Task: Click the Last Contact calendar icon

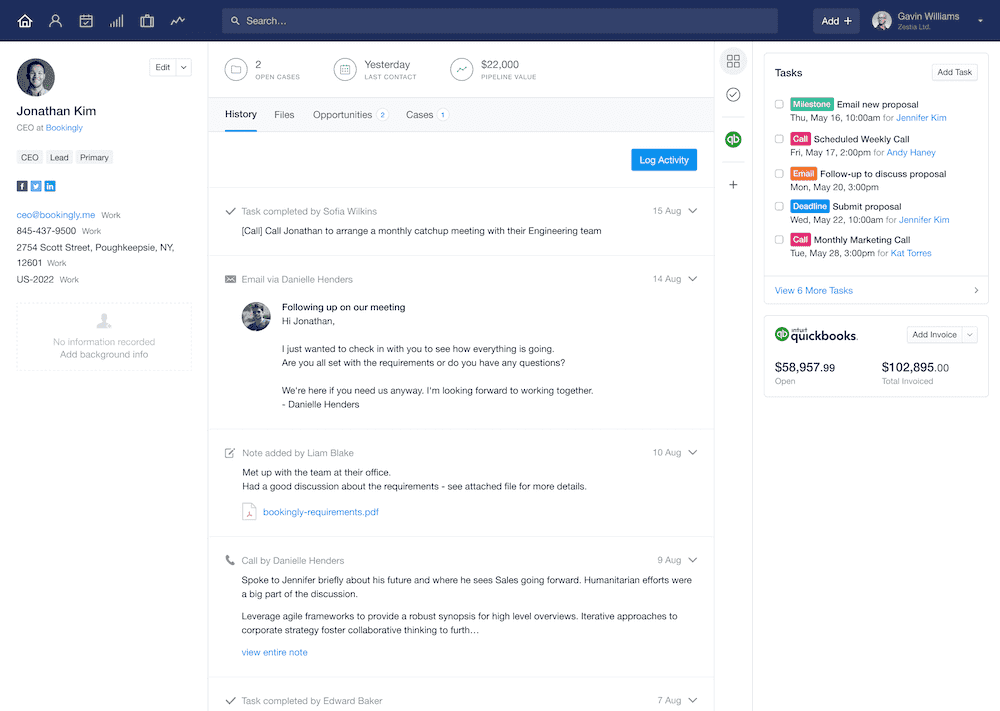Action: 345,70
